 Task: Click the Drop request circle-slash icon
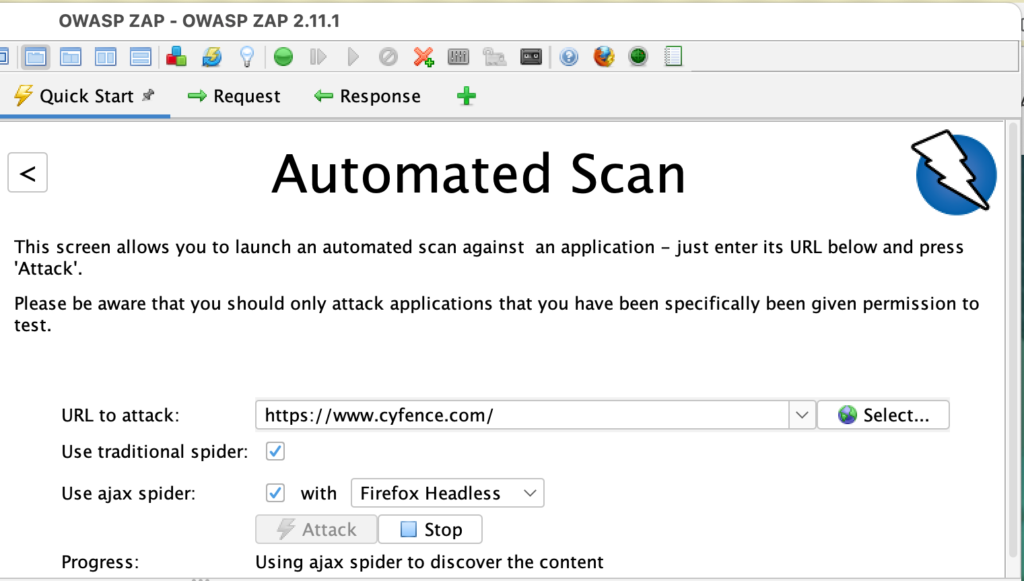[x=388, y=57]
